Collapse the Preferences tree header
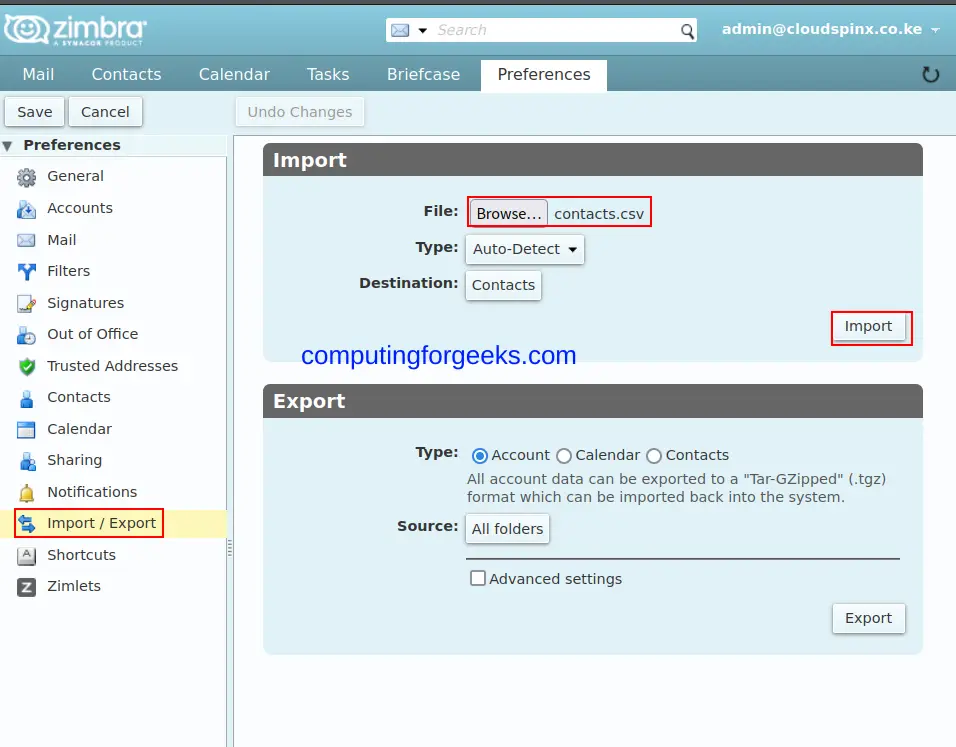 pyautogui.click(x=7, y=146)
